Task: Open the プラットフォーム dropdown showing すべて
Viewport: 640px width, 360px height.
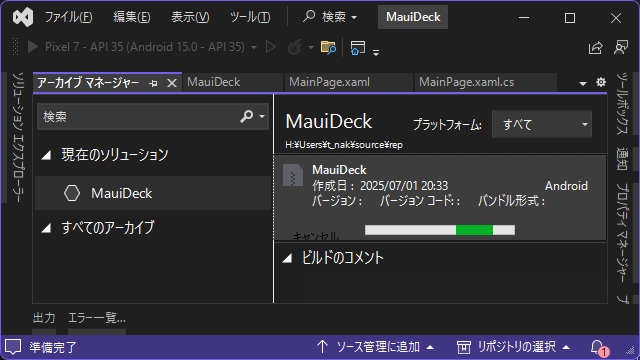Action: [x=542, y=124]
